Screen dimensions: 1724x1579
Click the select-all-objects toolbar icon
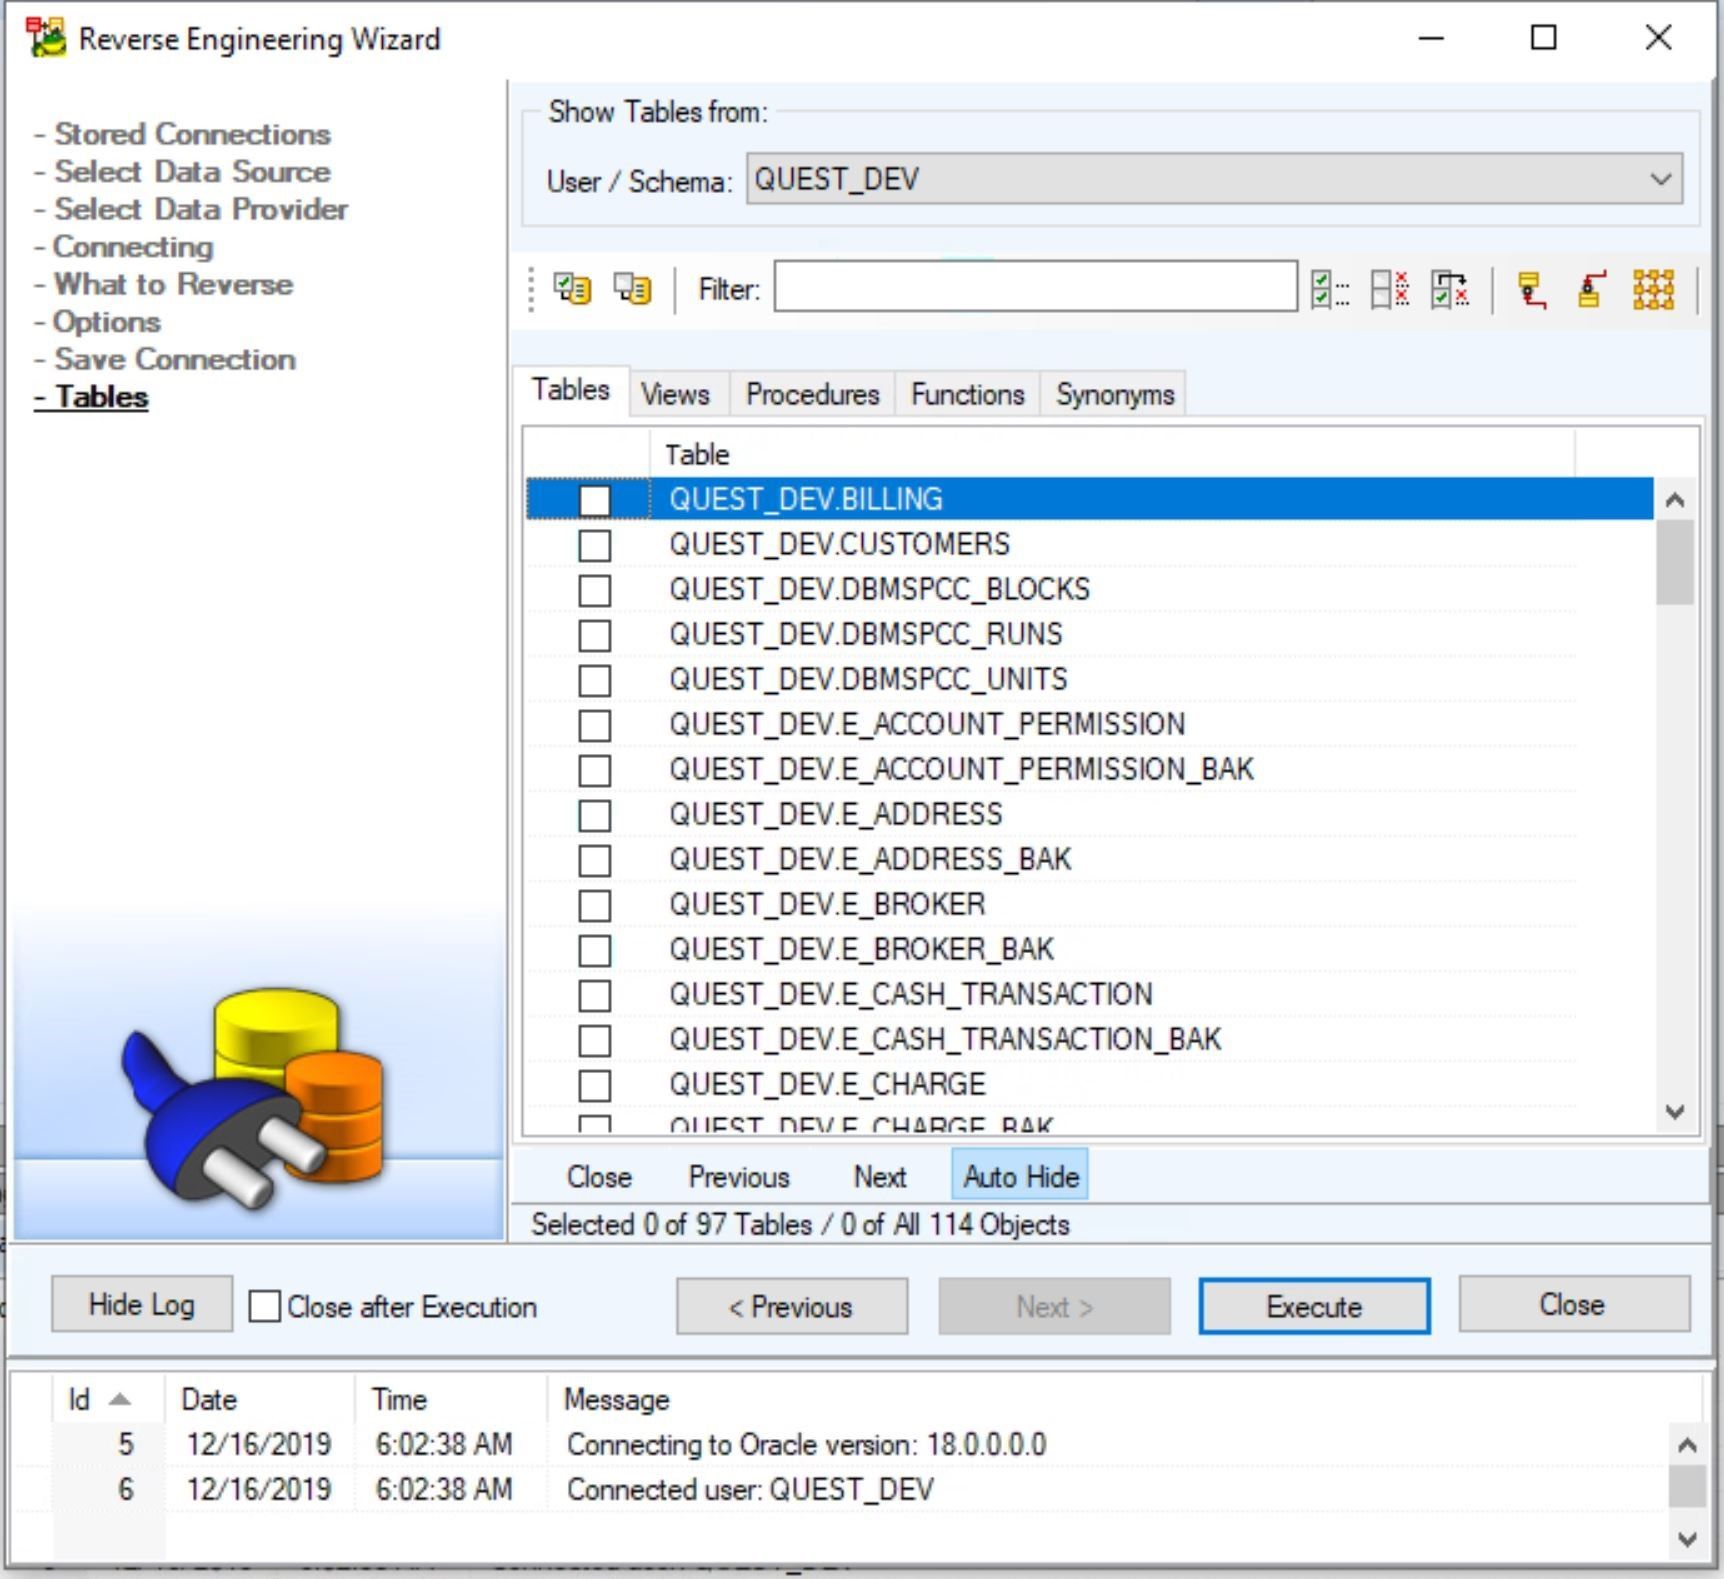point(573,289)
